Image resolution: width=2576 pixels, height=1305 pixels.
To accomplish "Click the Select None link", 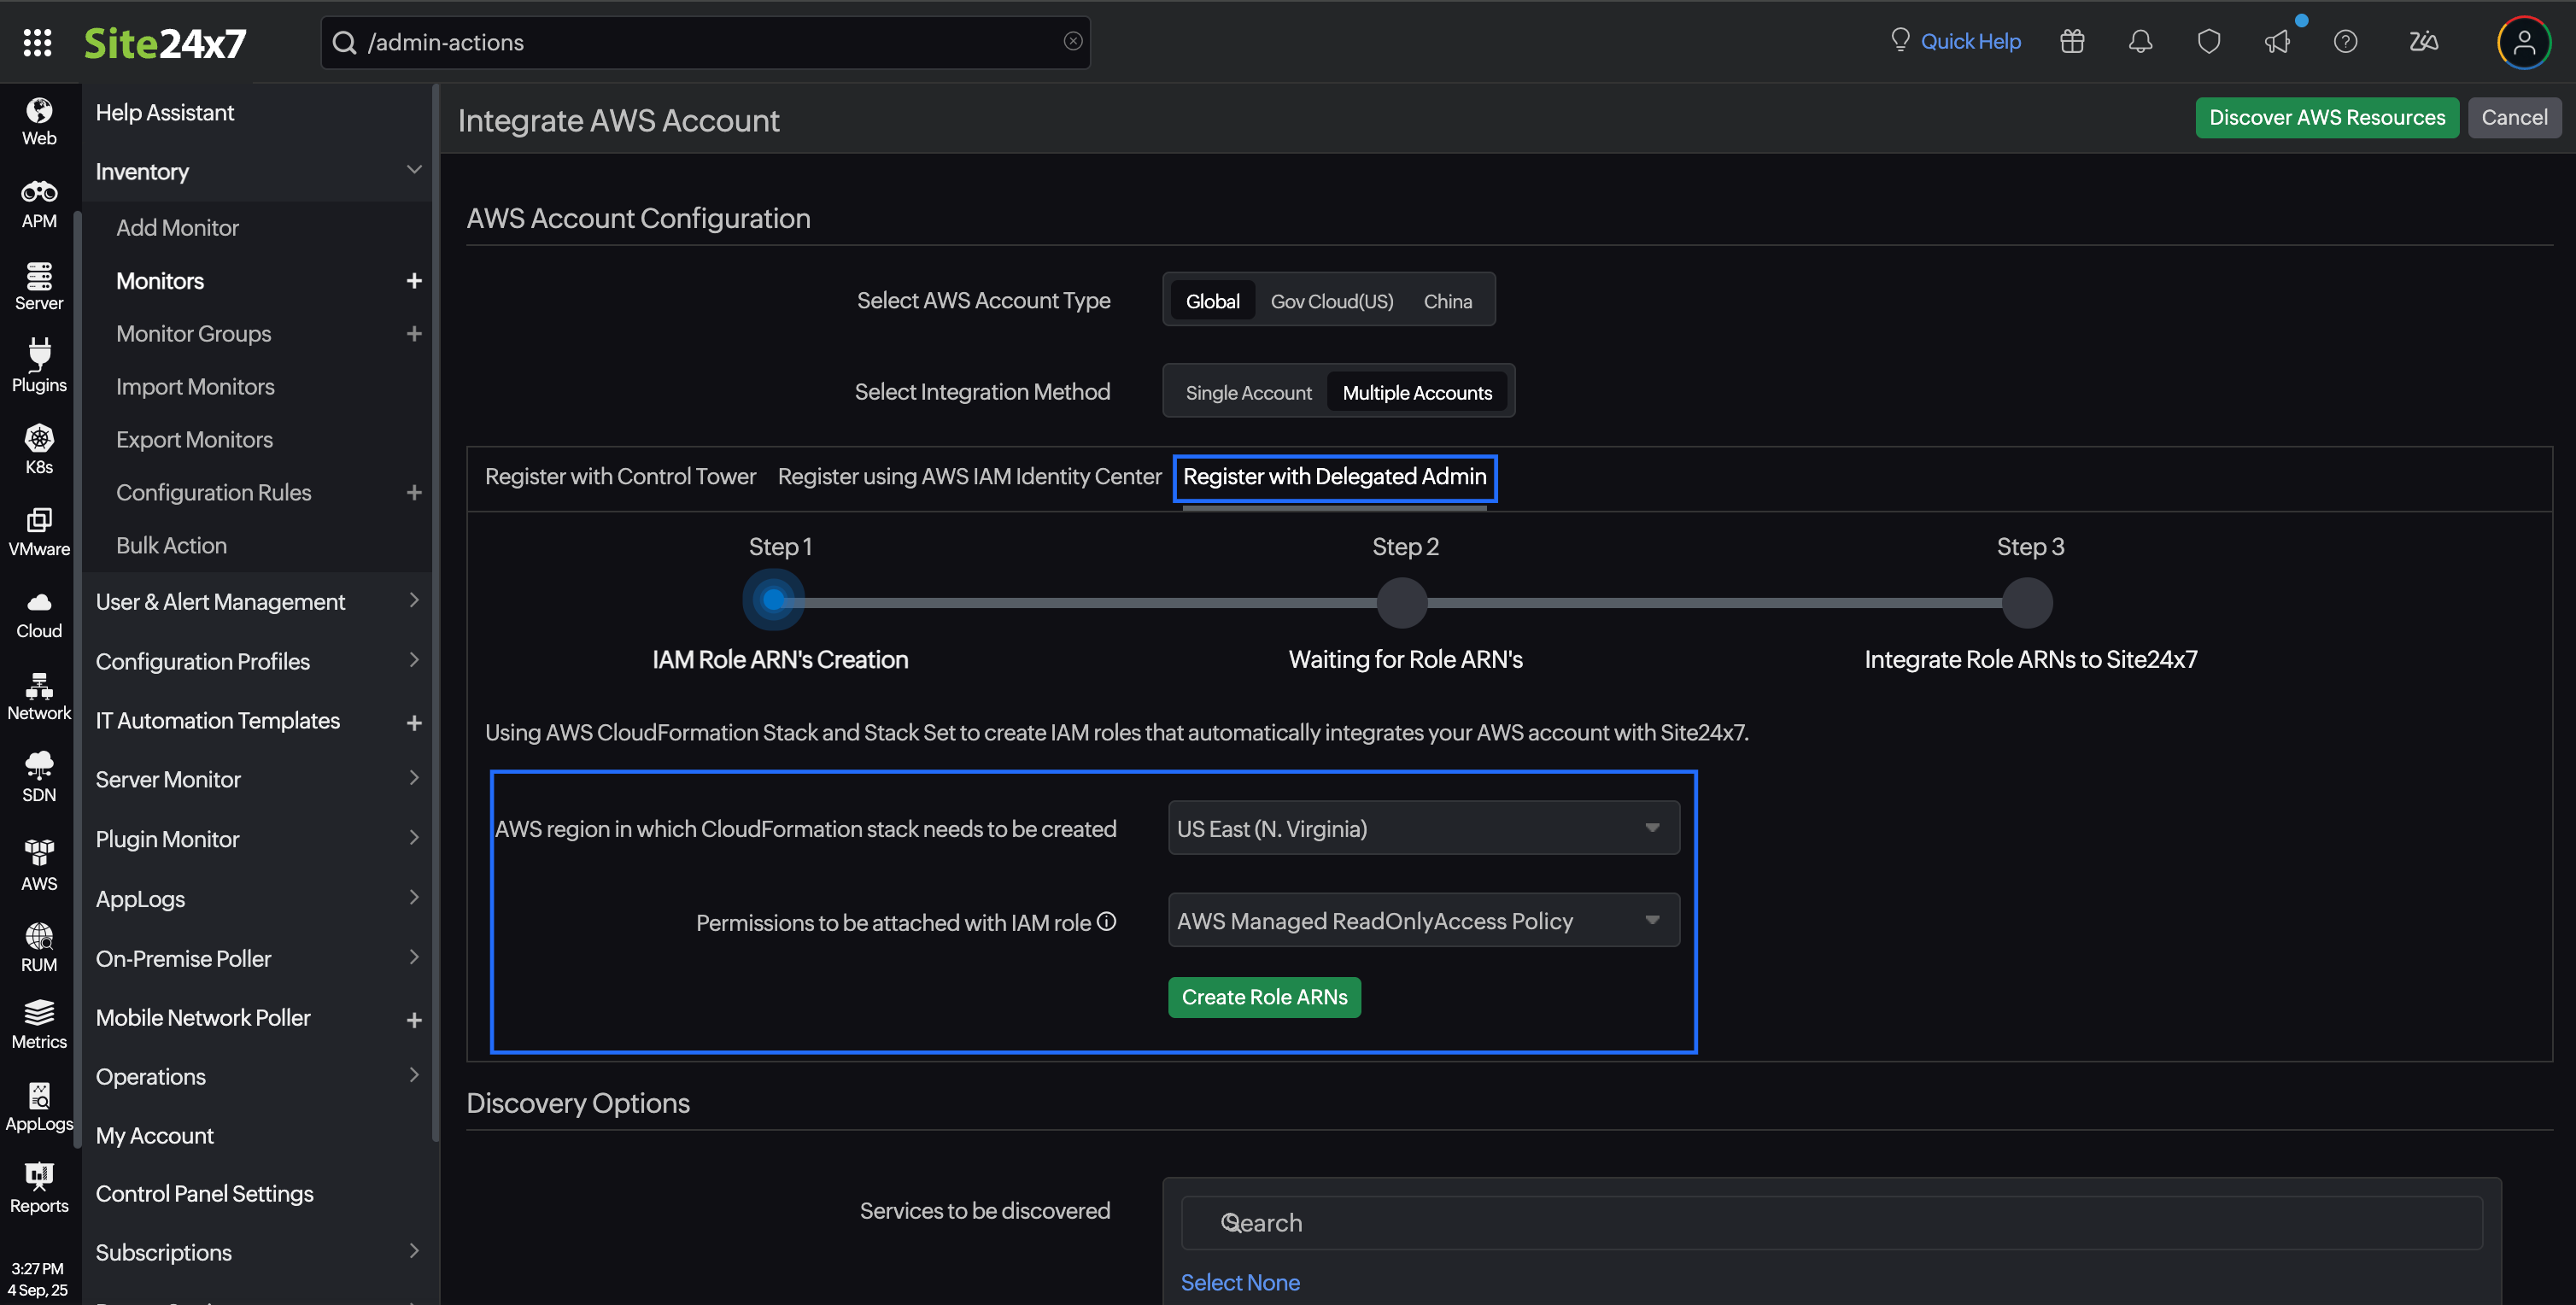I will [x=1240, y=1282].
